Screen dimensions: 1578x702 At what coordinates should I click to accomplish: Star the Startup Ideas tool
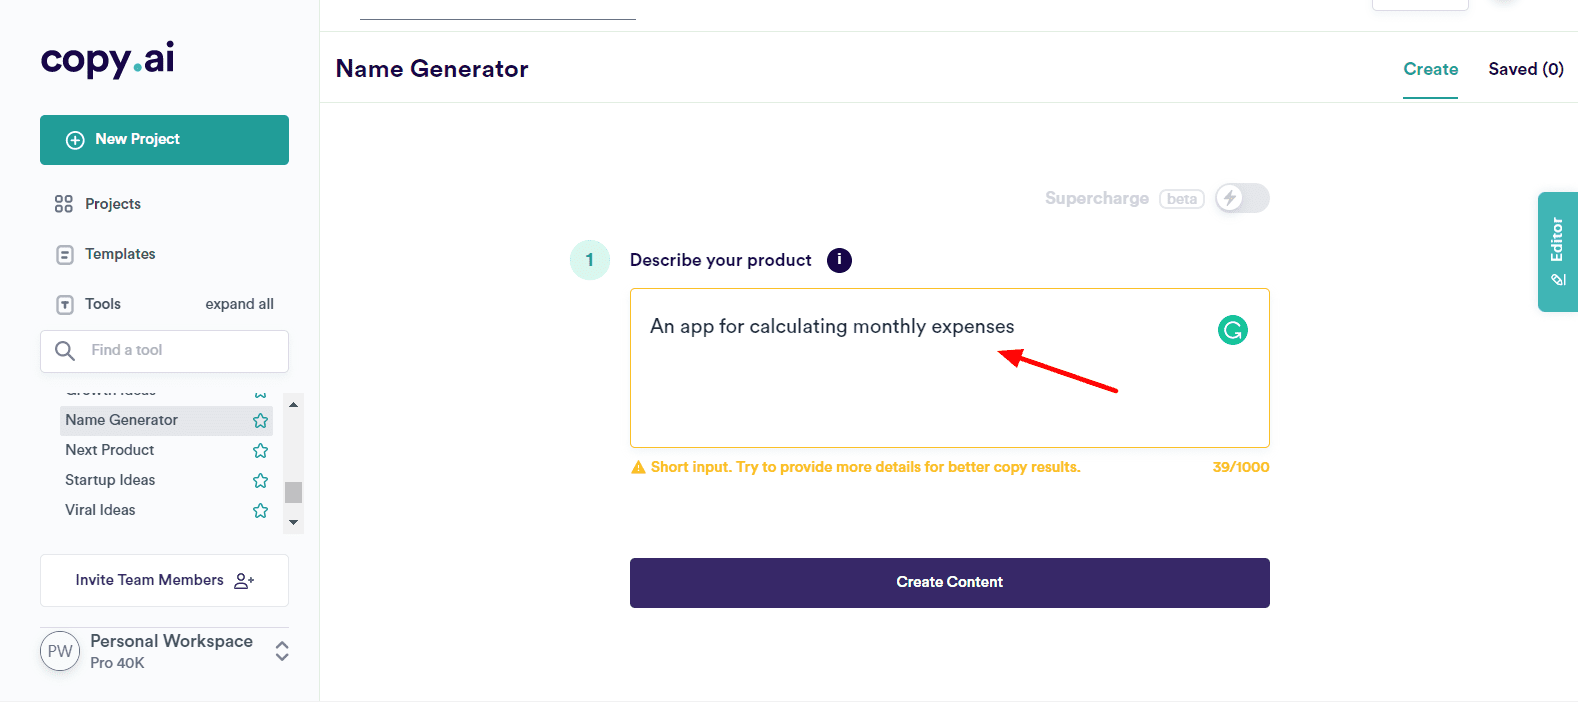(x=260, y=481)
